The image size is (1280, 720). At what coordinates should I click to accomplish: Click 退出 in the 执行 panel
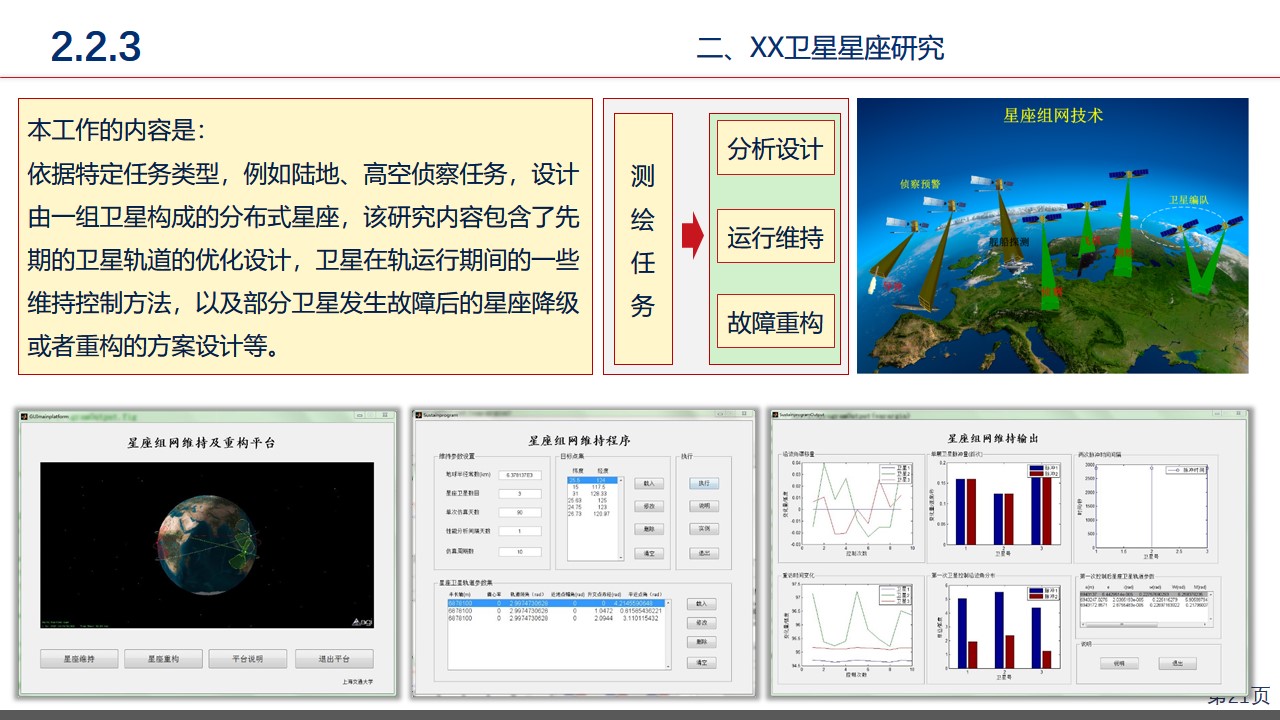703,552
